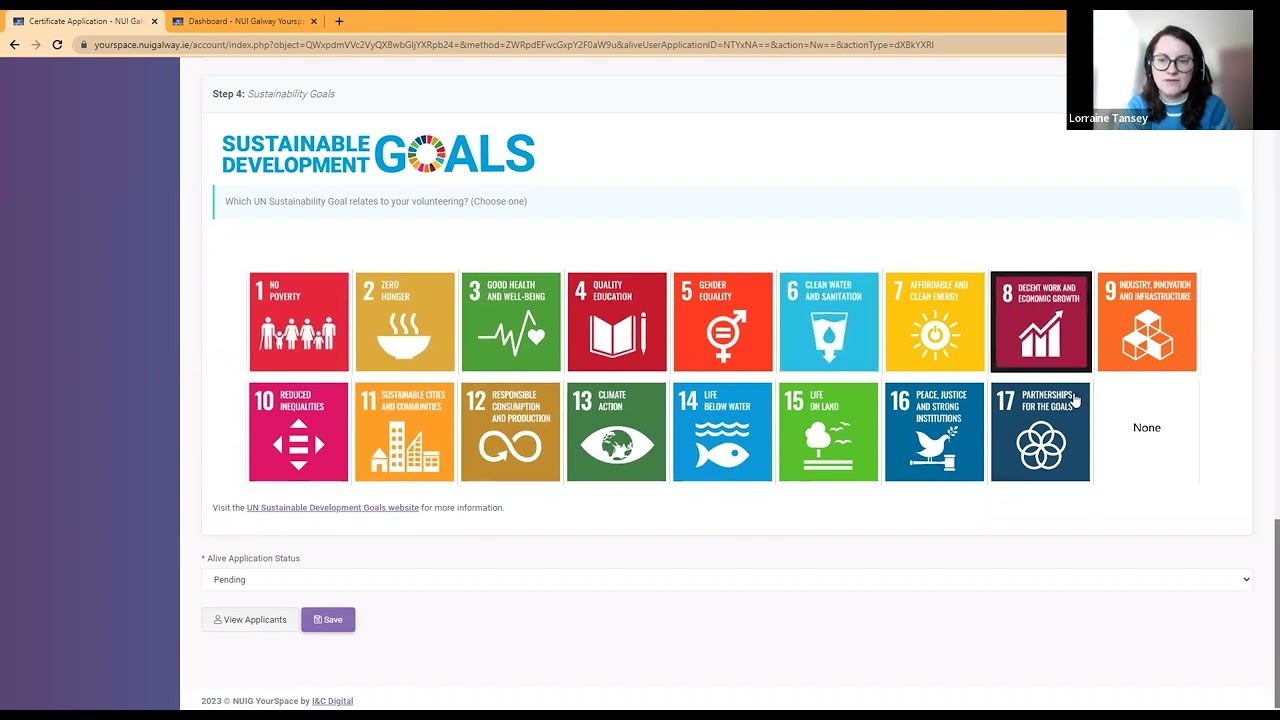Select Quality Education goal 4
This screenshot has height=720, width=1280.
(x=617, y=322)
